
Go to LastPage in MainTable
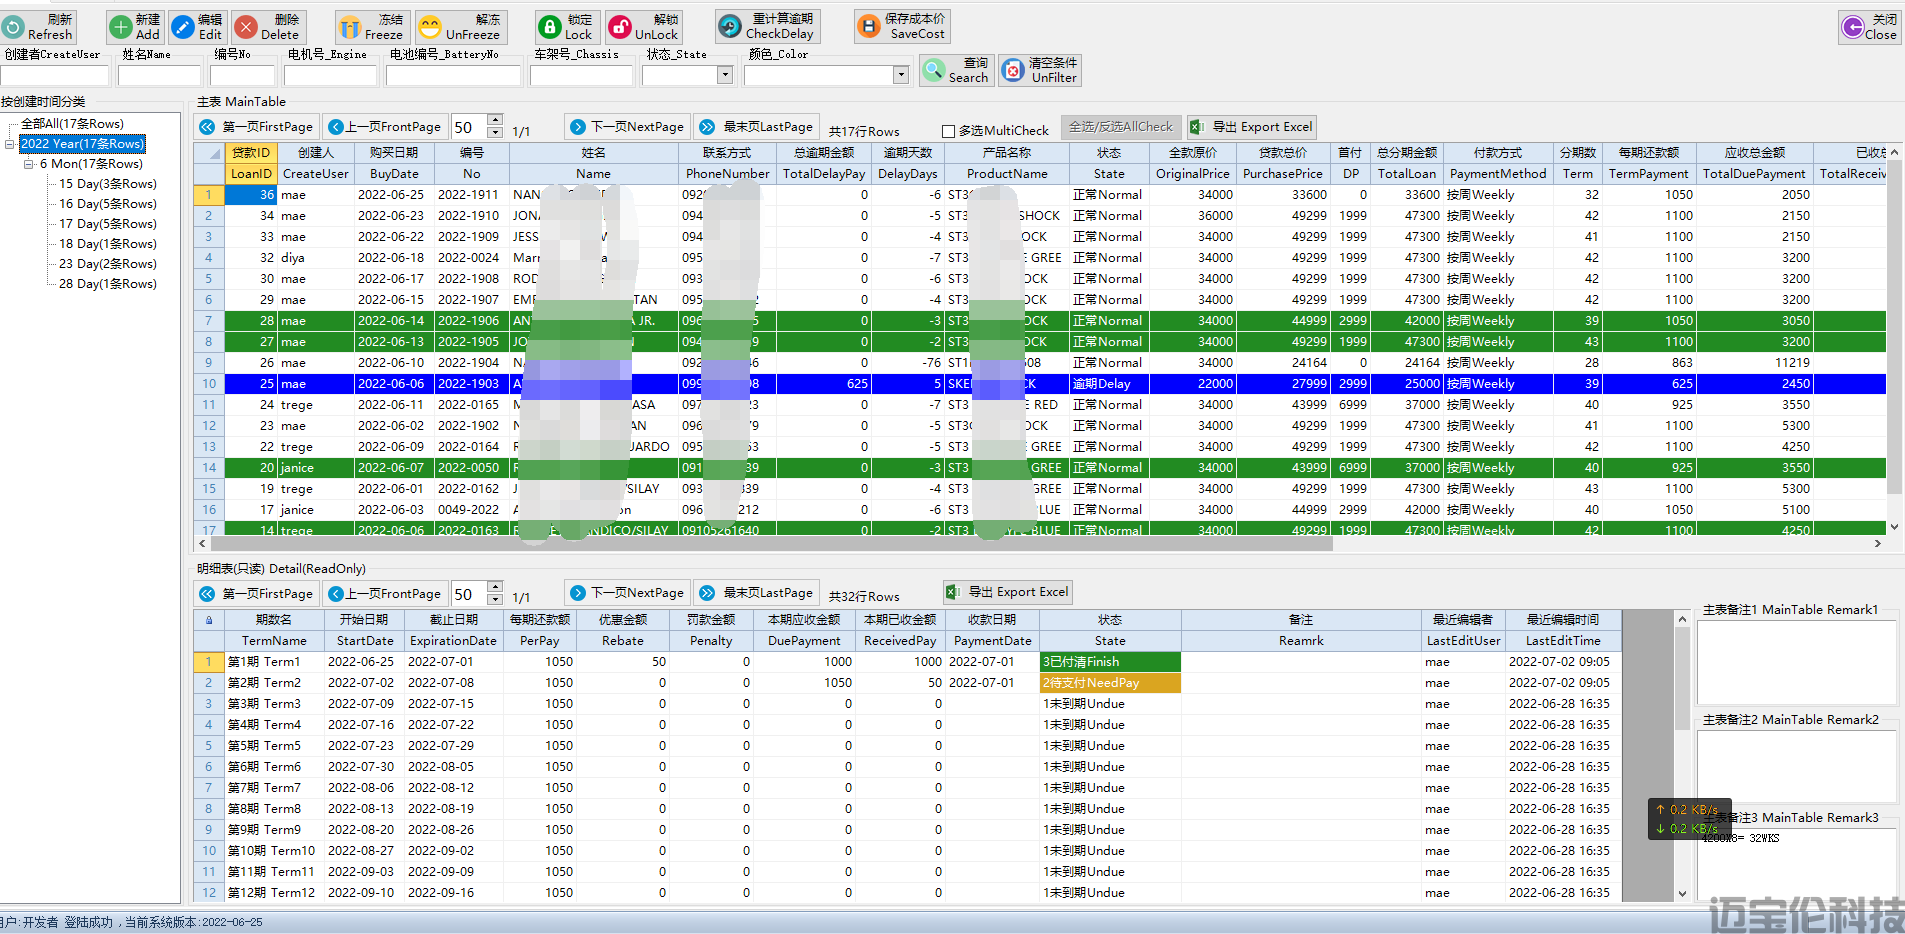pyautogui.click(x=757, y=127)
